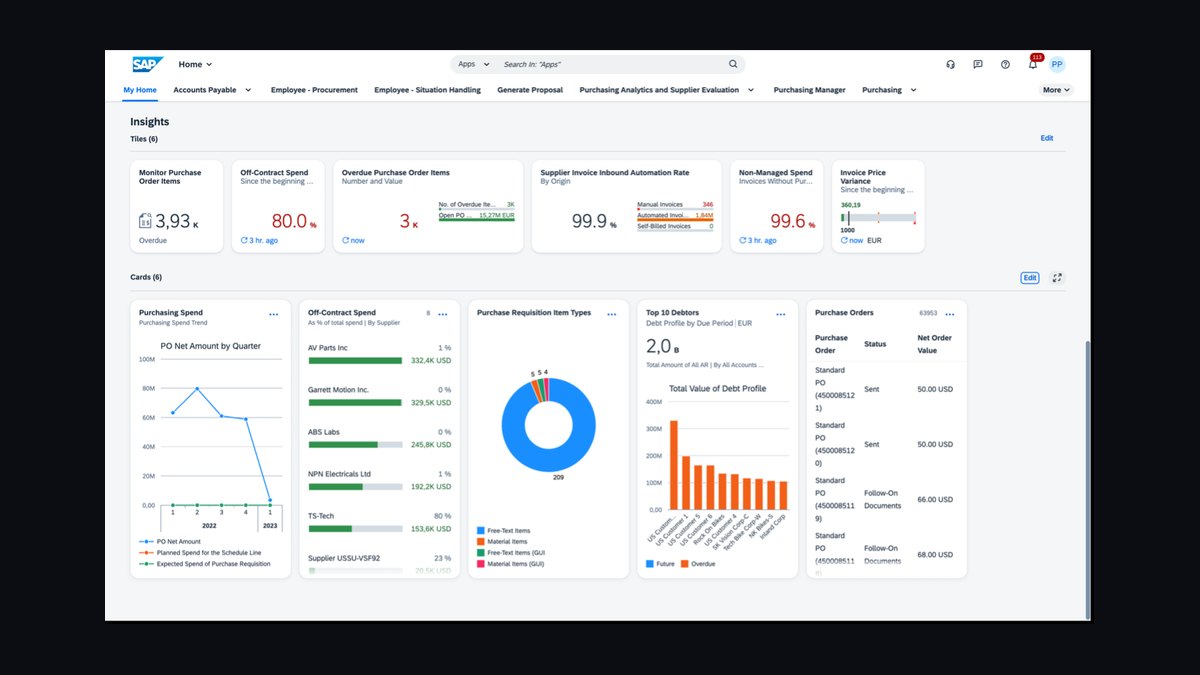
Task: Open Off-Contract Spend card options menu
Action: pos(443,314)
